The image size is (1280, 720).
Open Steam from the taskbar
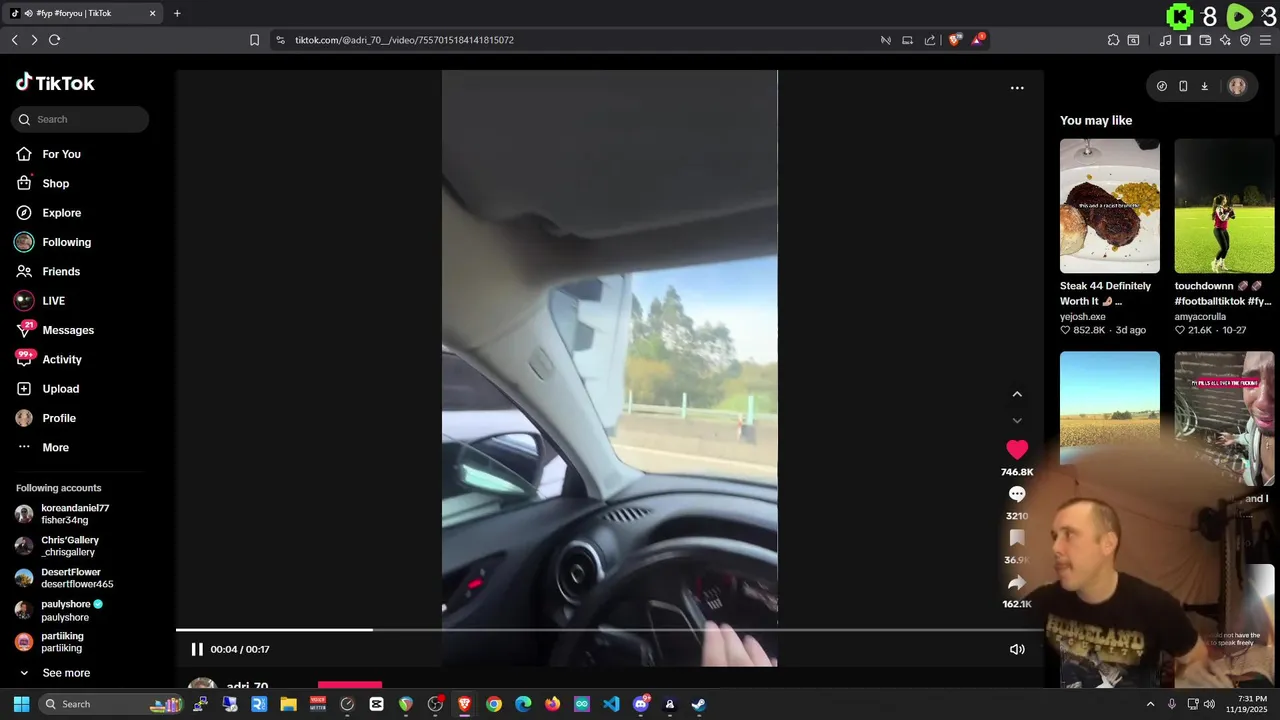(699, 704)
